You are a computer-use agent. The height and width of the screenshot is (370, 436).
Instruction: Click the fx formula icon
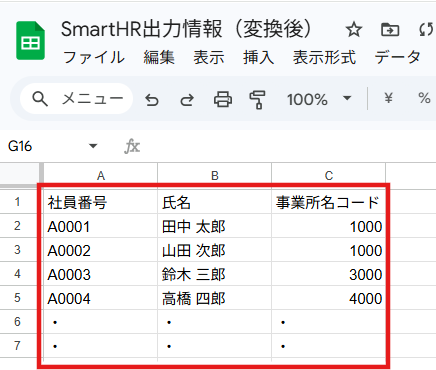click(132, 146)
